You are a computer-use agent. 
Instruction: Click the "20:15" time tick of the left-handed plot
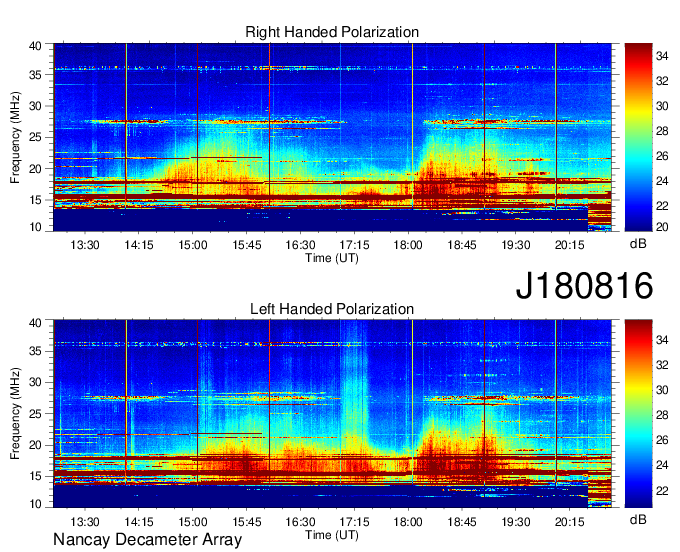569,522
